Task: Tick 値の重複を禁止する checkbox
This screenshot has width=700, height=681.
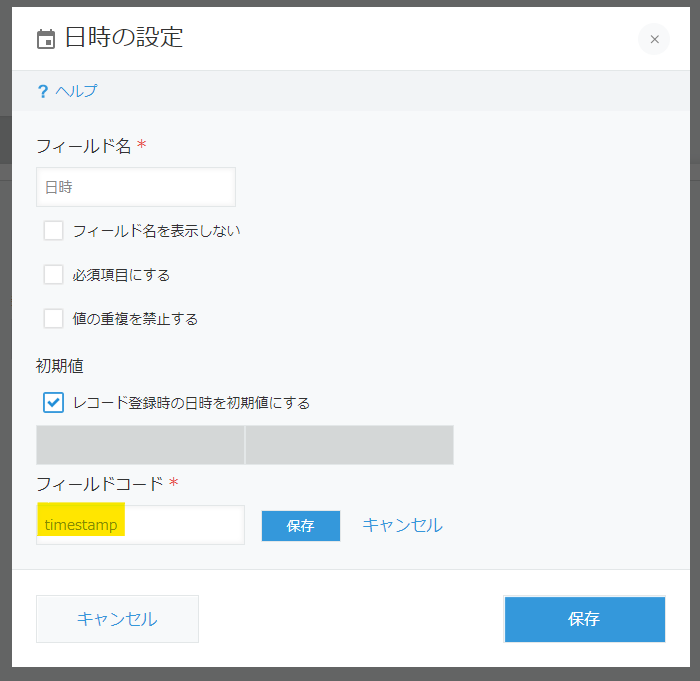Action: [53, 319]
